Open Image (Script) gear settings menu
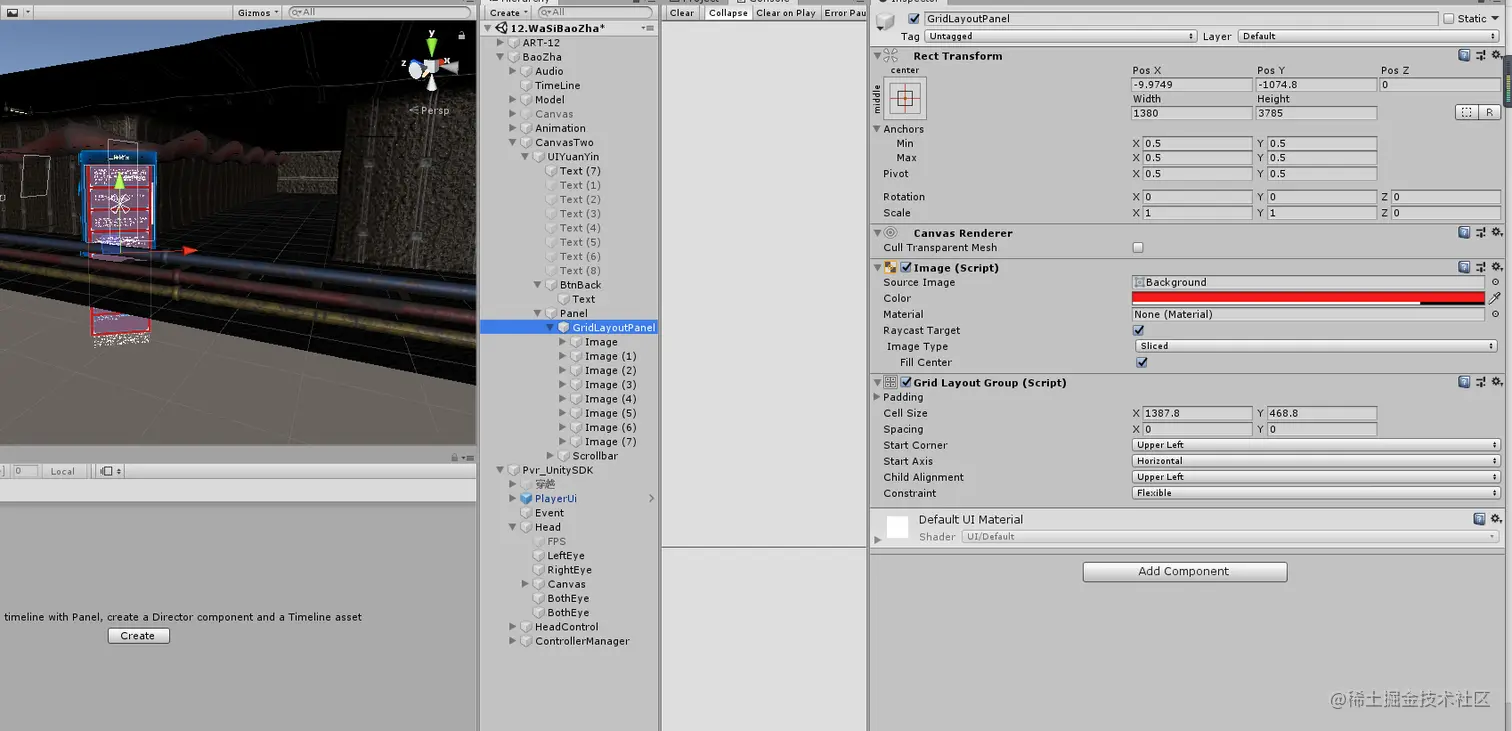Screen dimensions: 1512x731 coord(1496,268)
